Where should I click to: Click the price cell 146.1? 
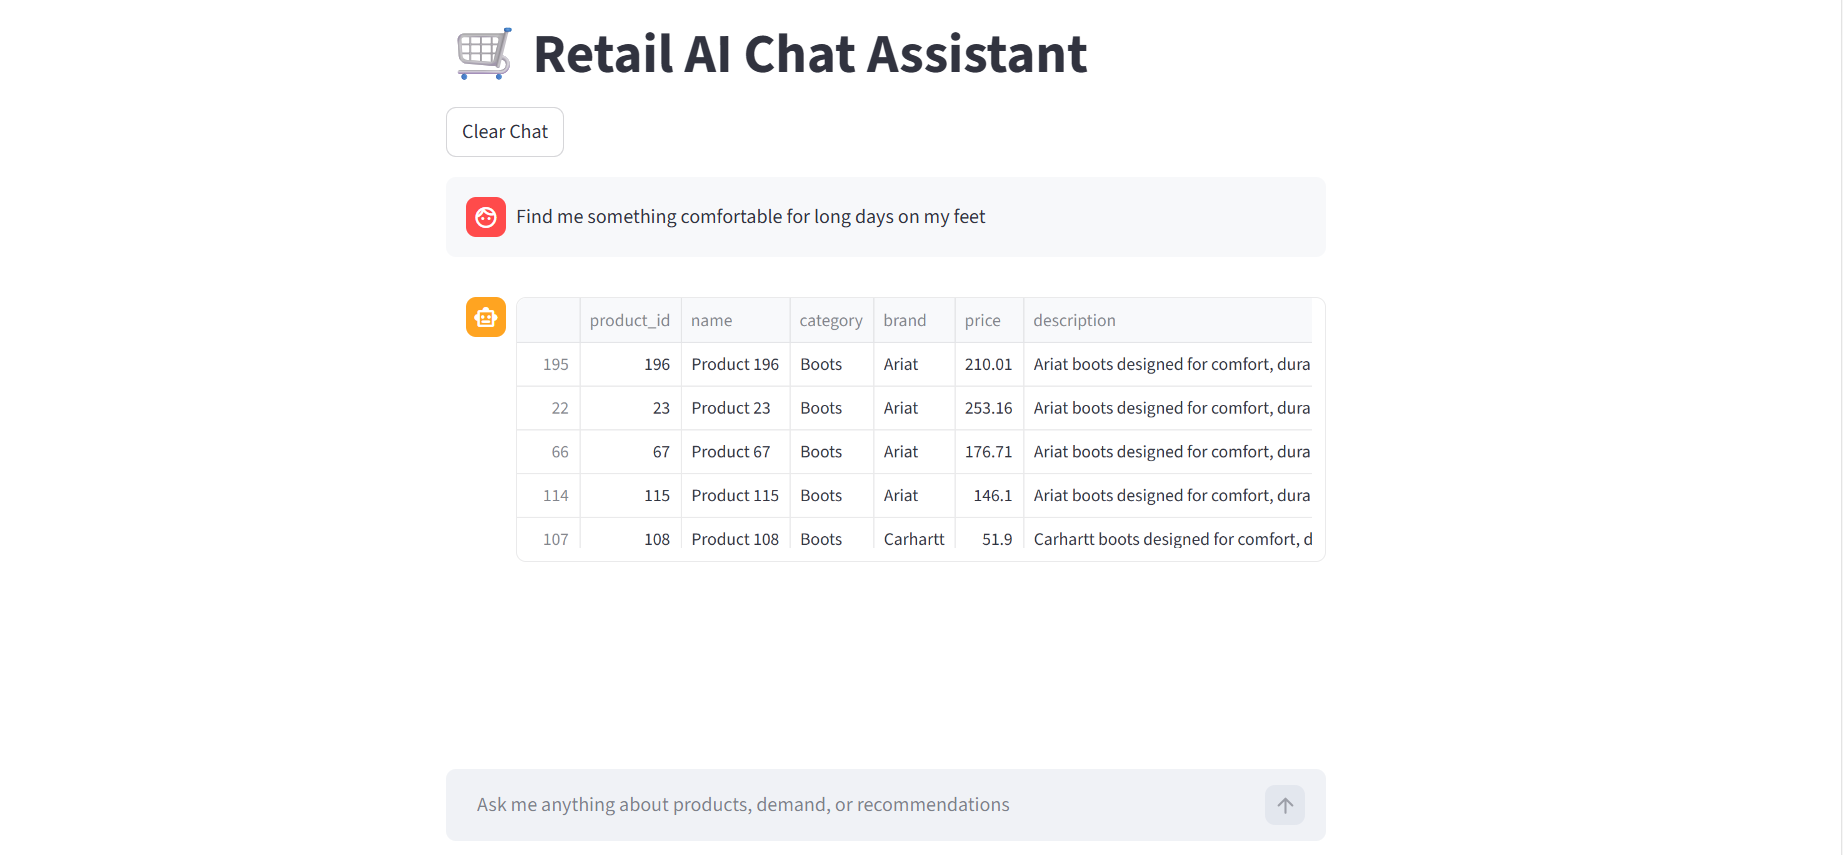[989, 496]
